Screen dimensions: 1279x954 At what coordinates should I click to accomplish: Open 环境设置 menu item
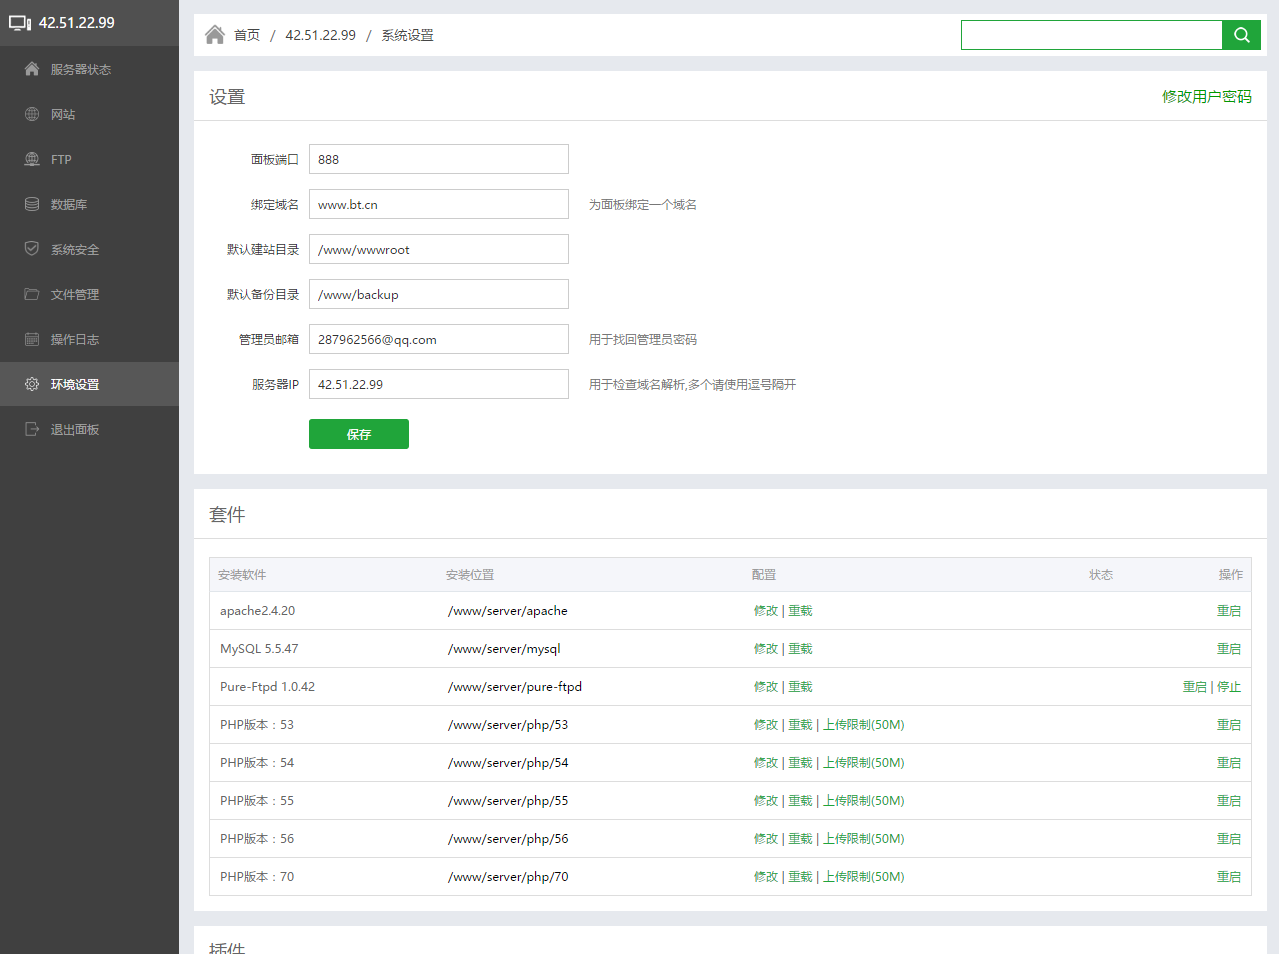coord(75,384)
